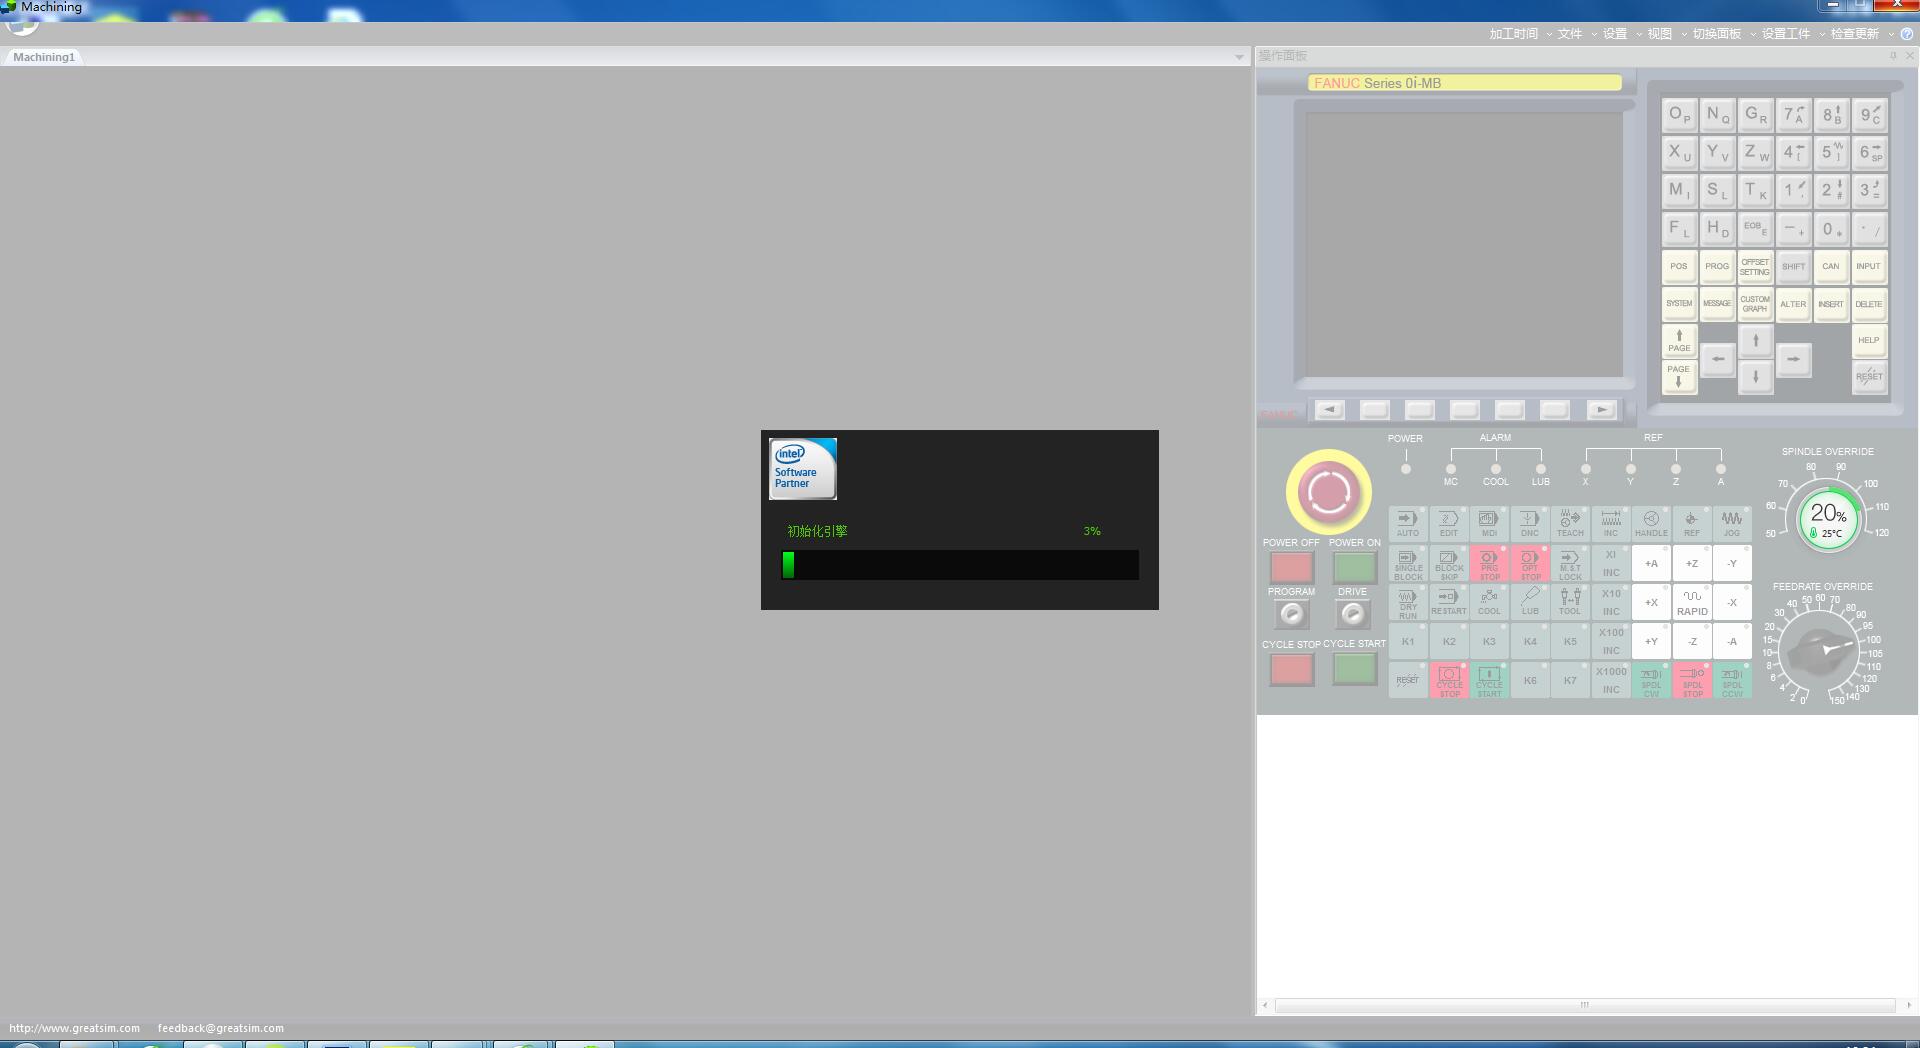Click the large green CYCLE START button
Image resolution: width=1920 pixels, height=1048 pixels.
click(x=1354, y=669)
